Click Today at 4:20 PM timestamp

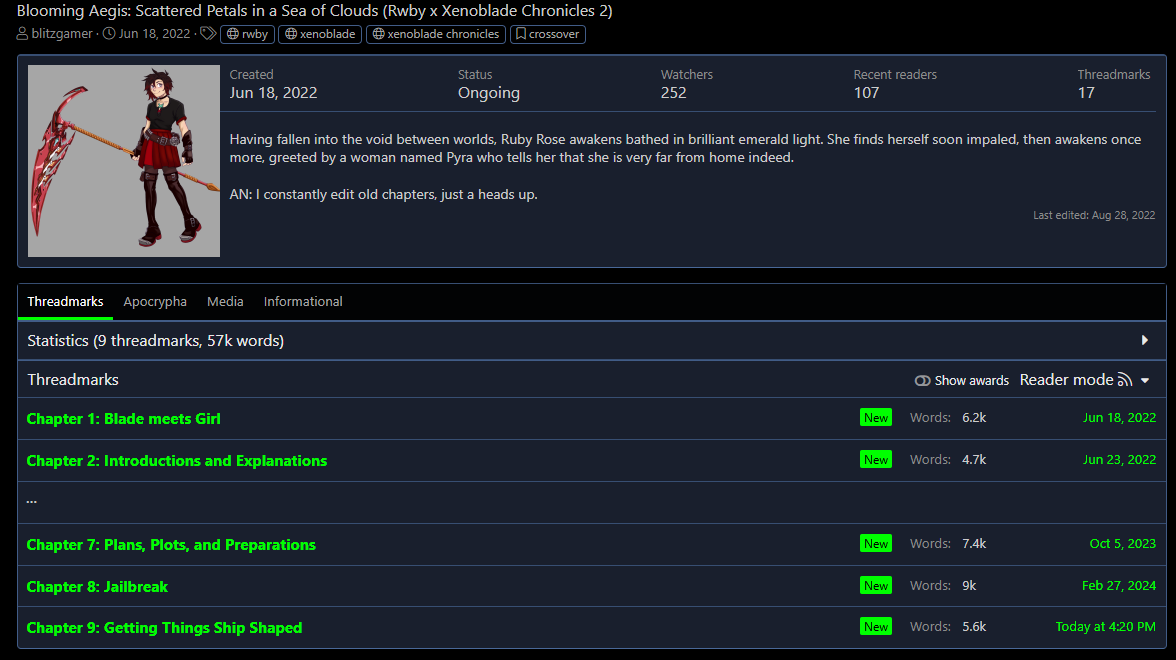[1106, 626]
